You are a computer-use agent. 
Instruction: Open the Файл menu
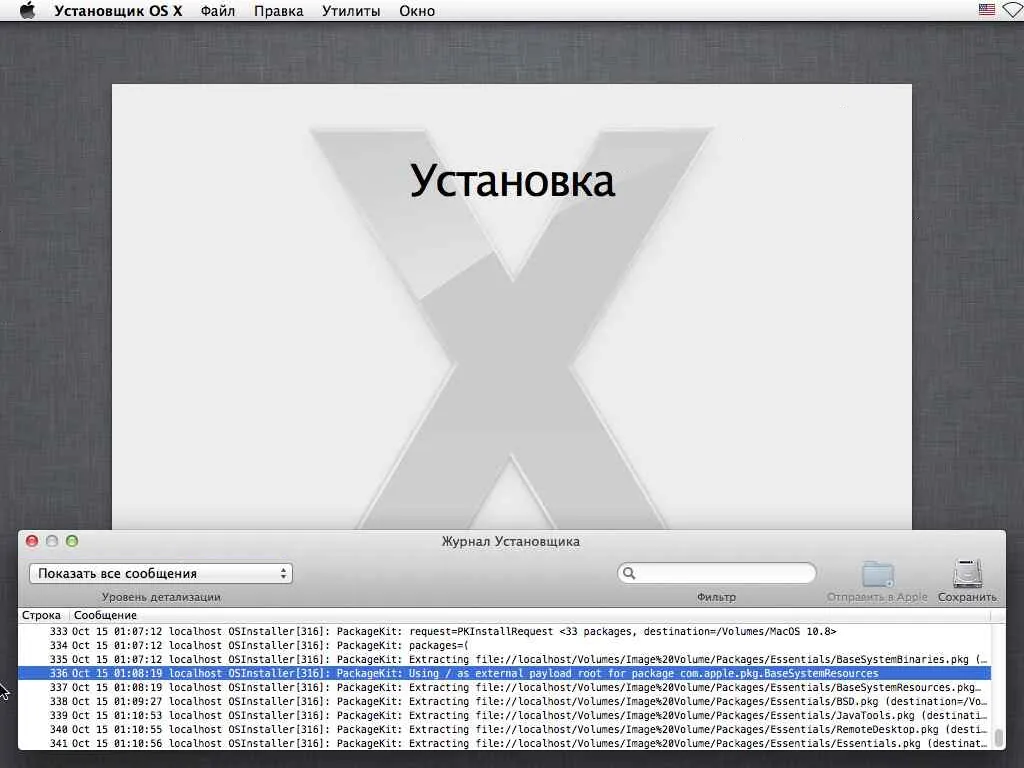[x=217, y=11]
